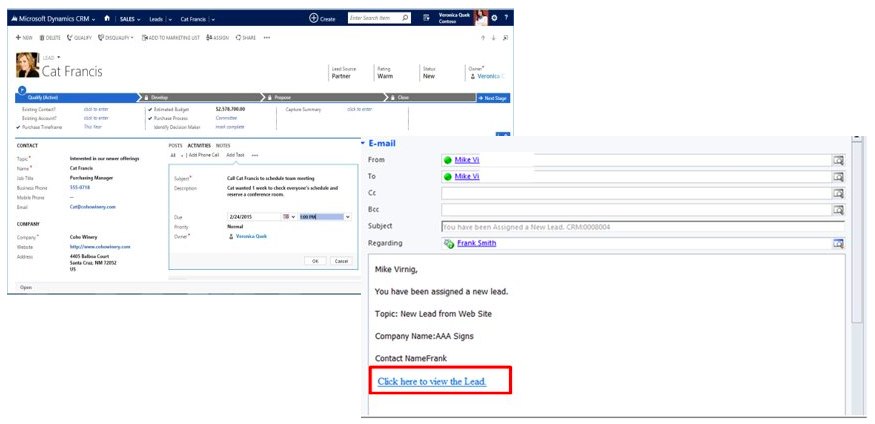The width and height of the screenshot is (875, 424).
Task: Click the Next Stage button
Action: [x=493, y=98]
